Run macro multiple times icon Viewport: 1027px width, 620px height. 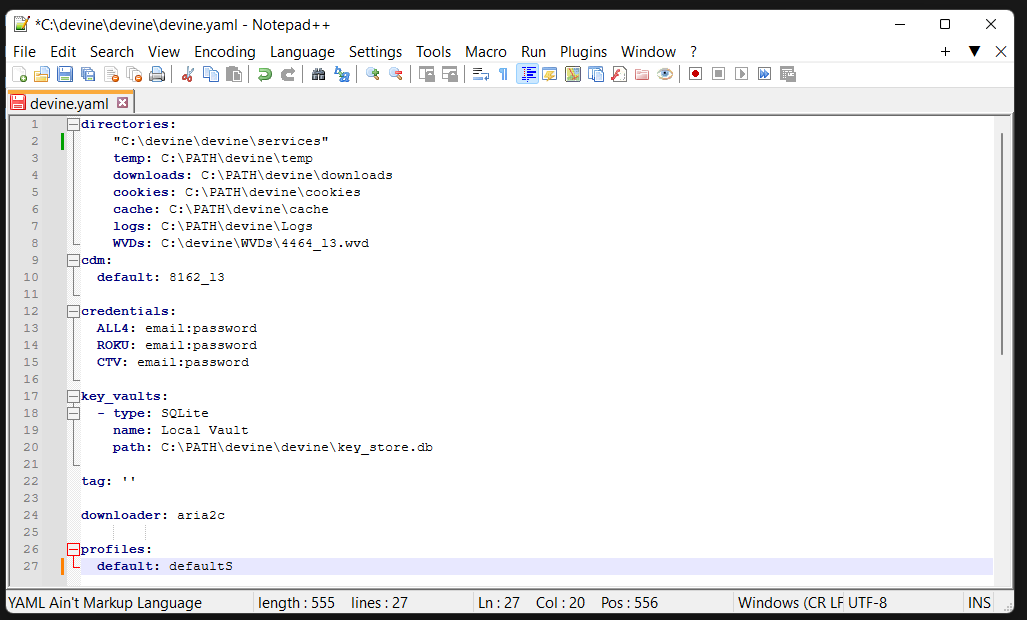pos(764,74)
